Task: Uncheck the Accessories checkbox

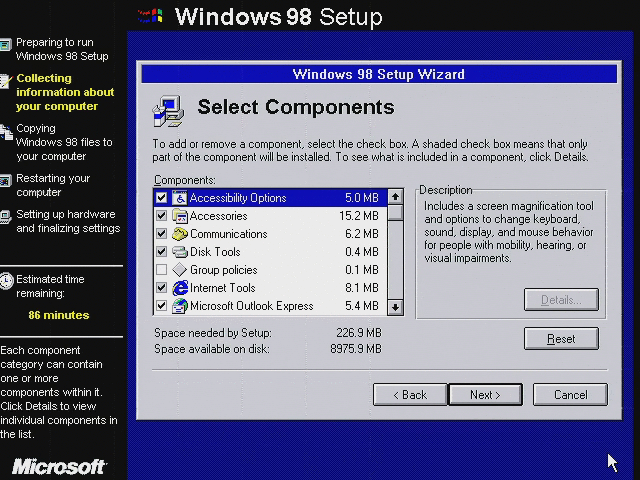Action: coord(162,216)
